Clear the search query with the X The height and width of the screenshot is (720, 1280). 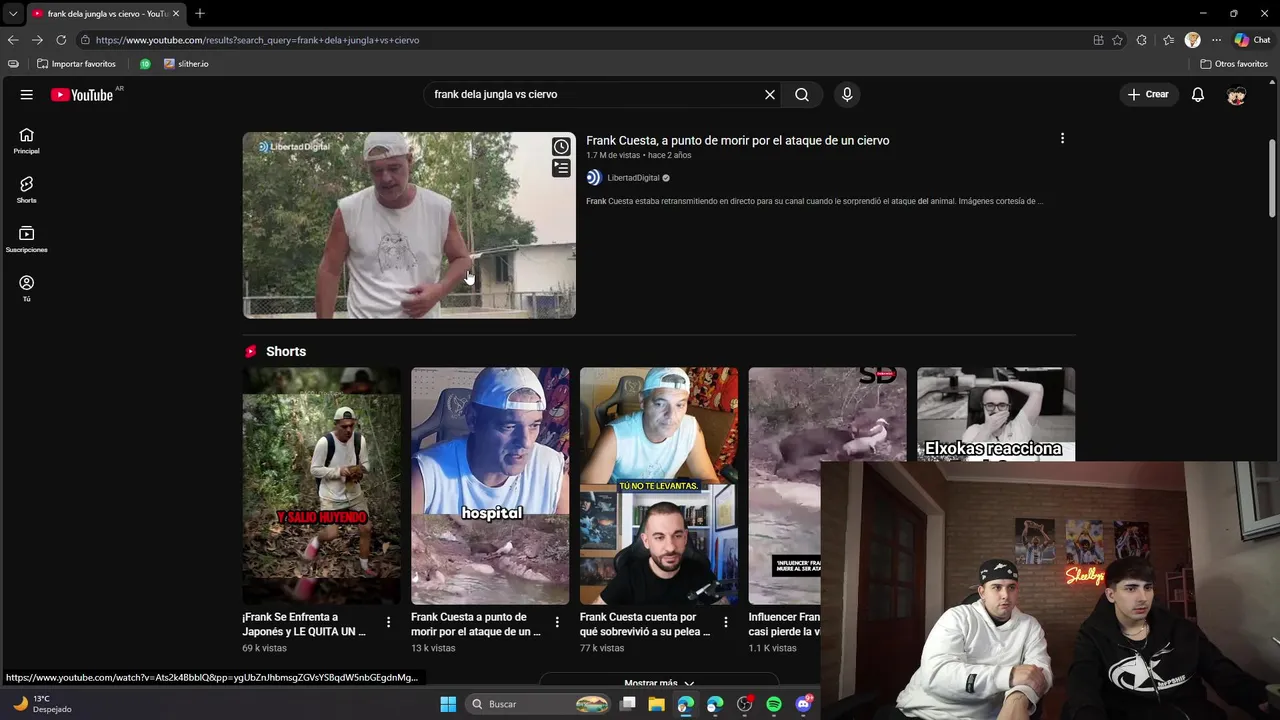770,94
